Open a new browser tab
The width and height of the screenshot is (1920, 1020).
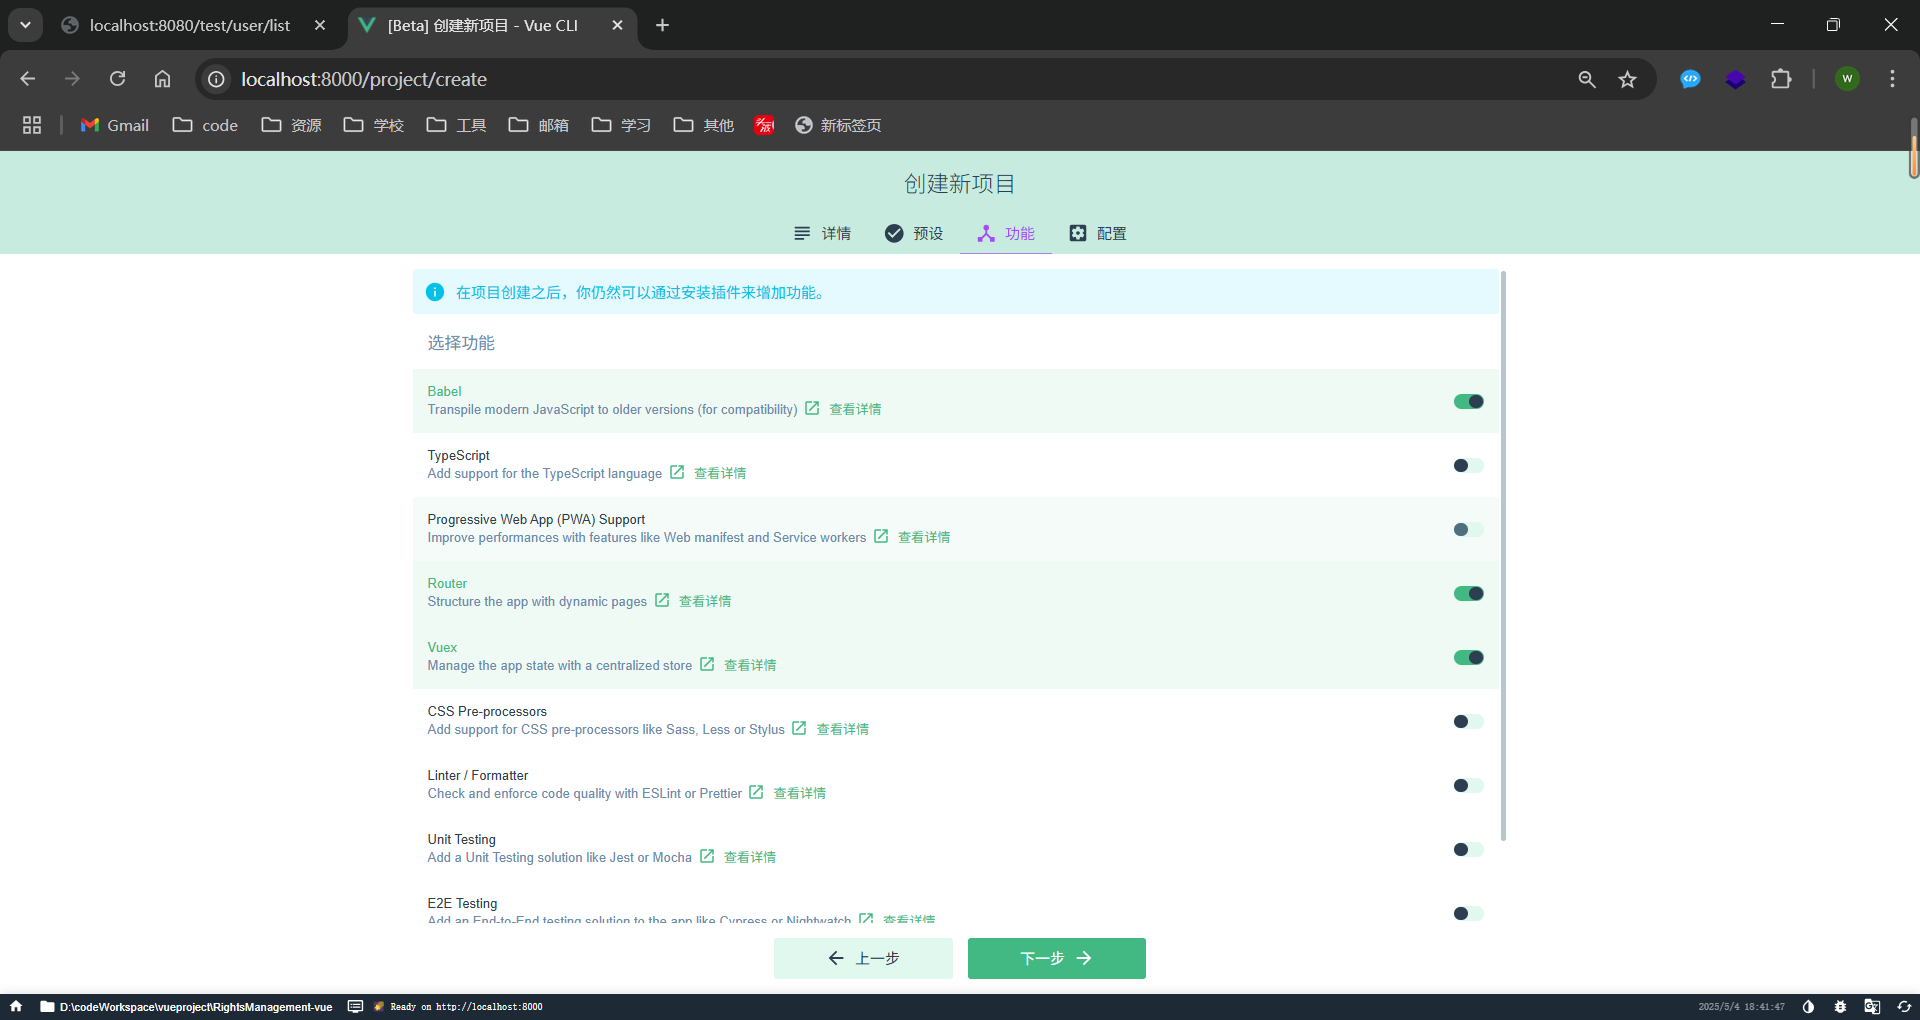(662, 25)
